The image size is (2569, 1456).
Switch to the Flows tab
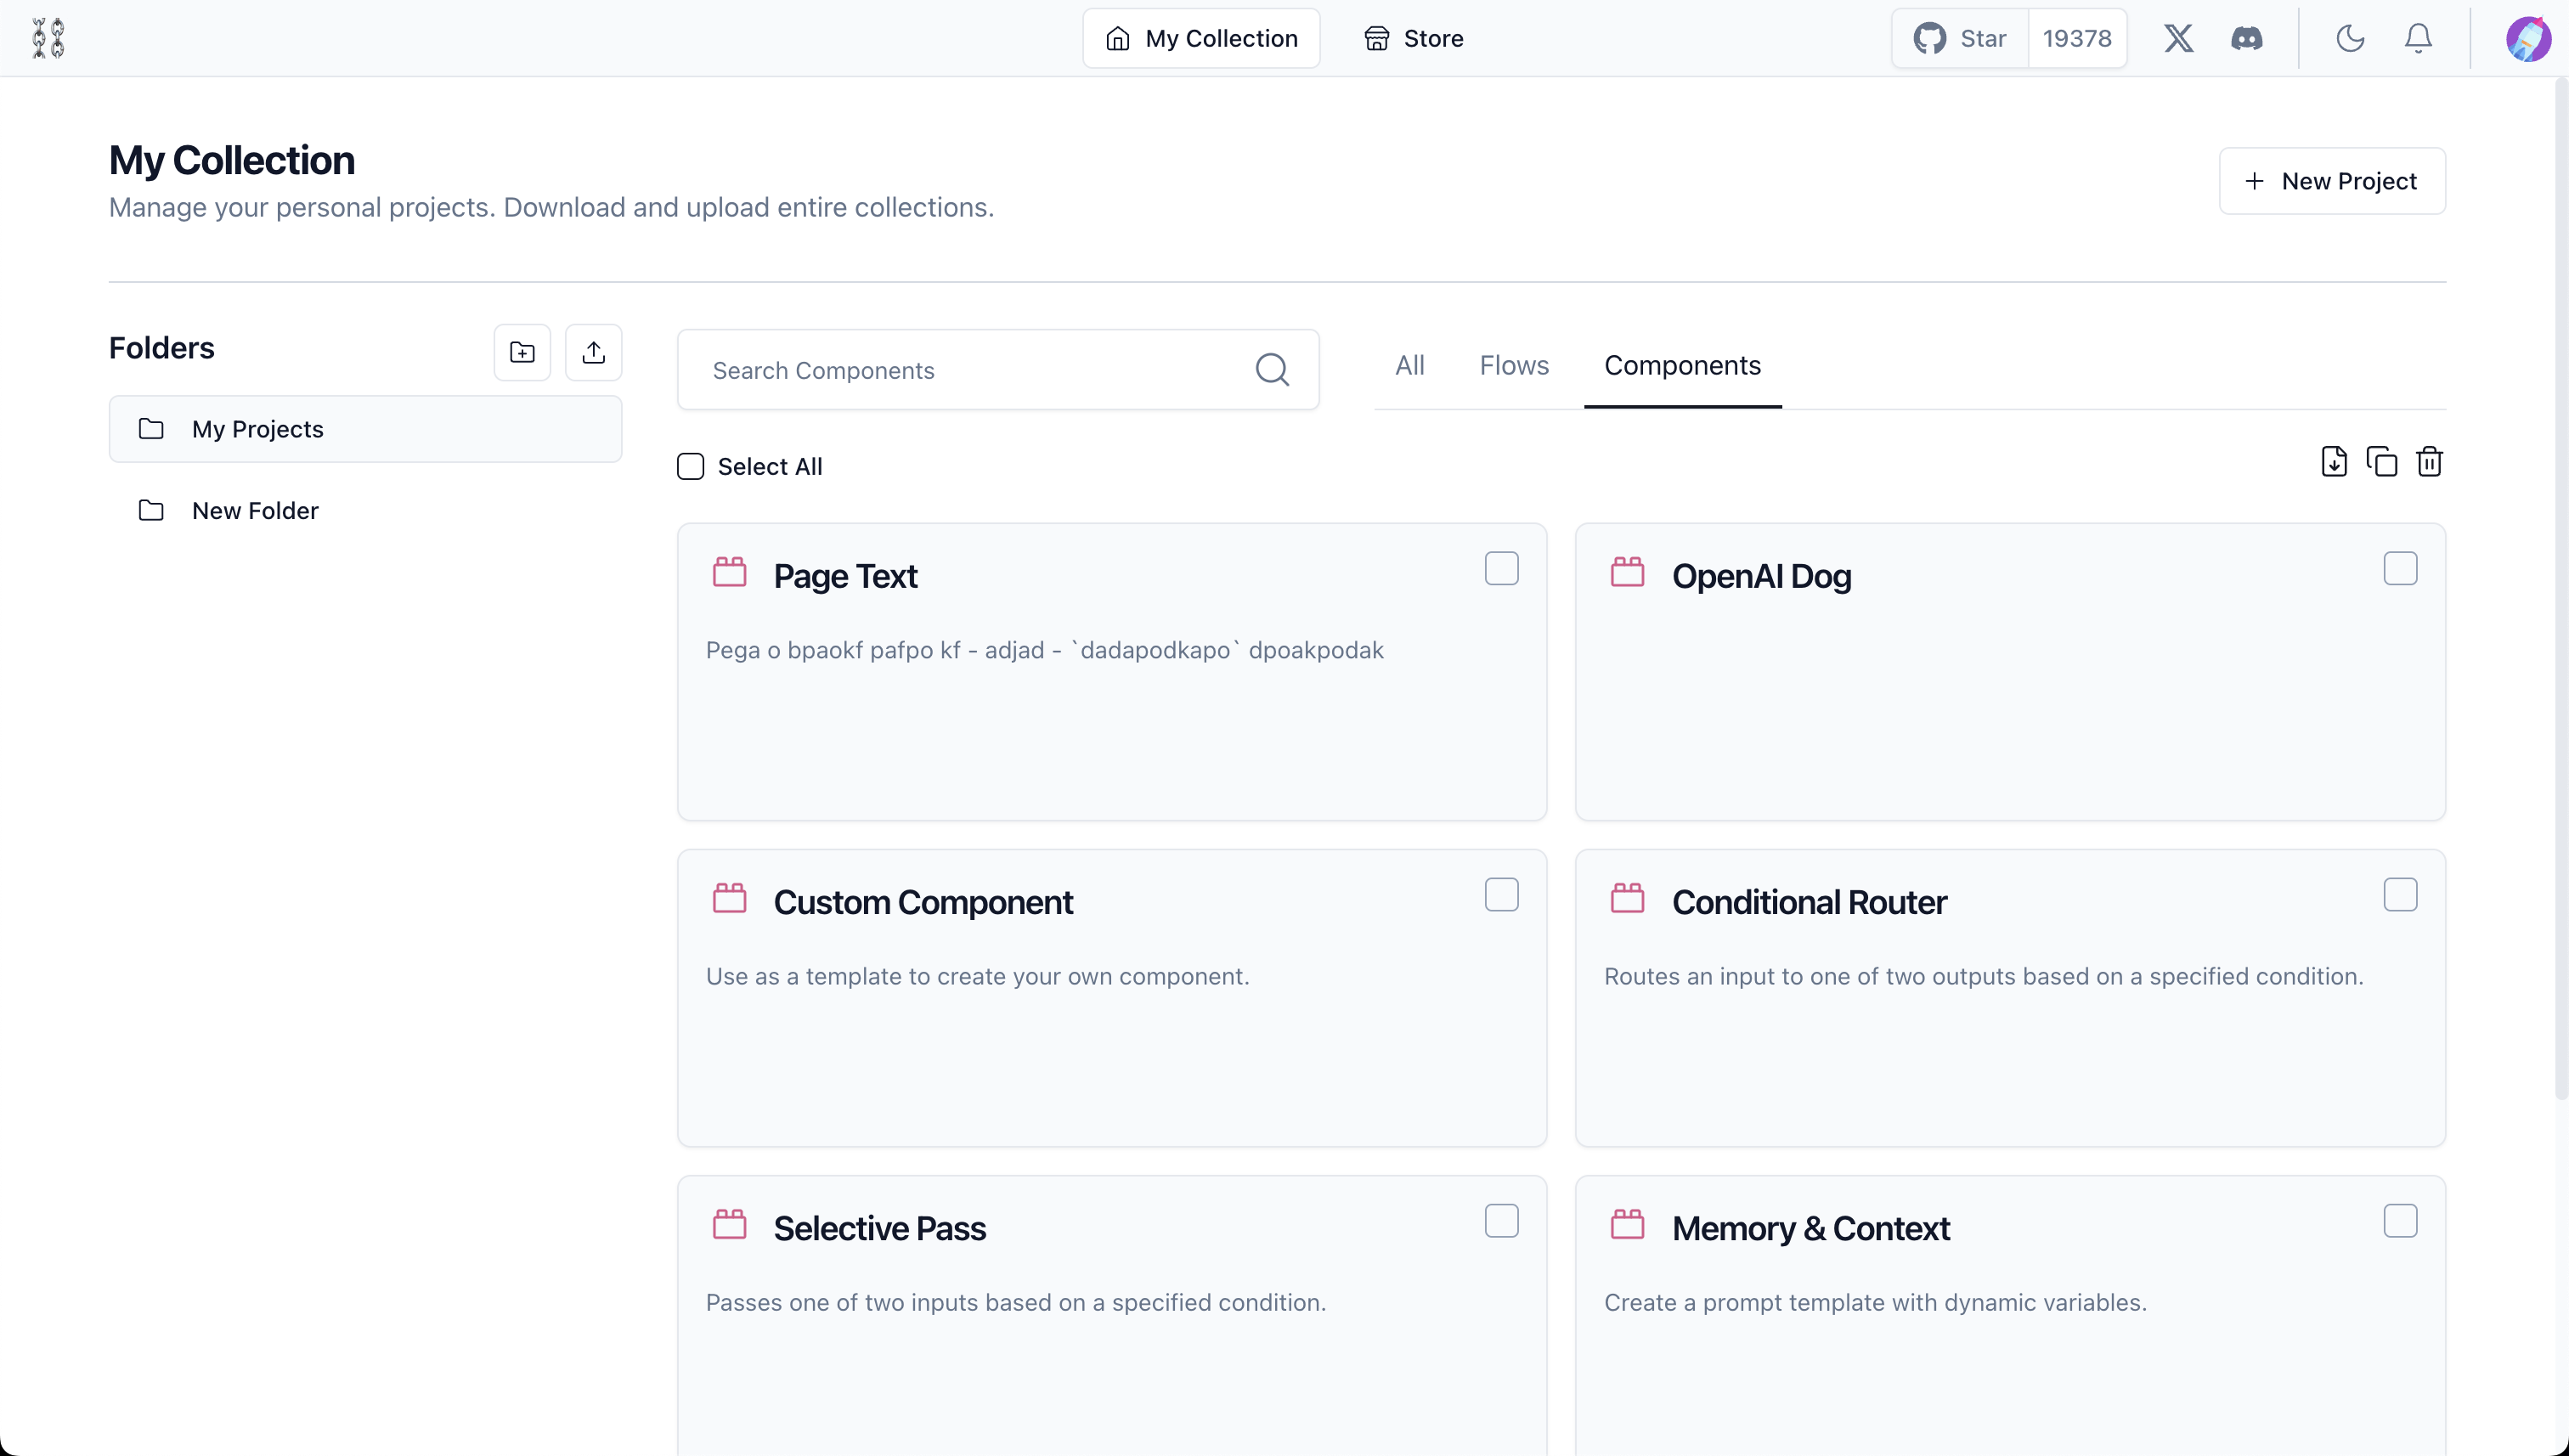[x=1513, y=366]
